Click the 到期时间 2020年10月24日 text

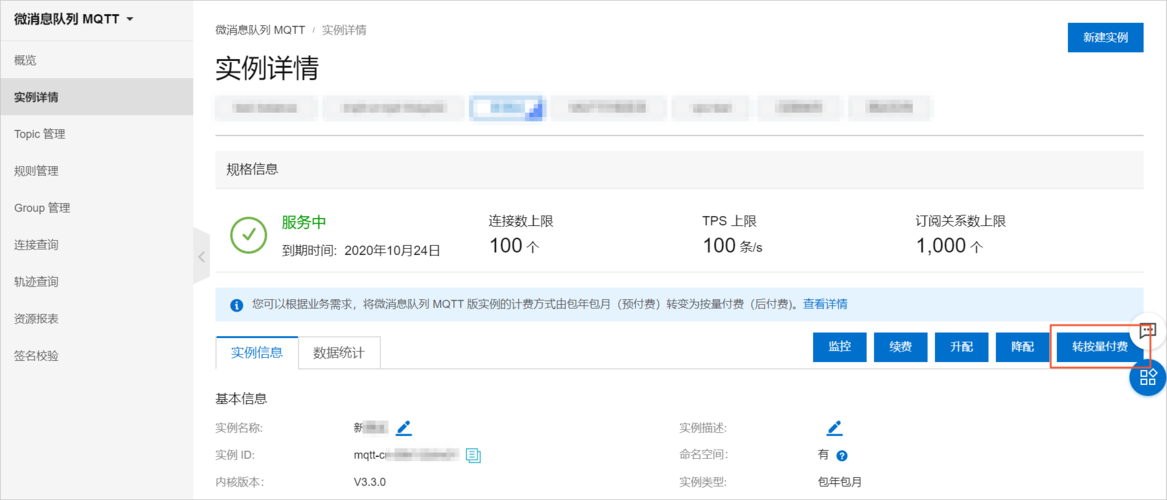pyautogui.click(x=361, y=250)
